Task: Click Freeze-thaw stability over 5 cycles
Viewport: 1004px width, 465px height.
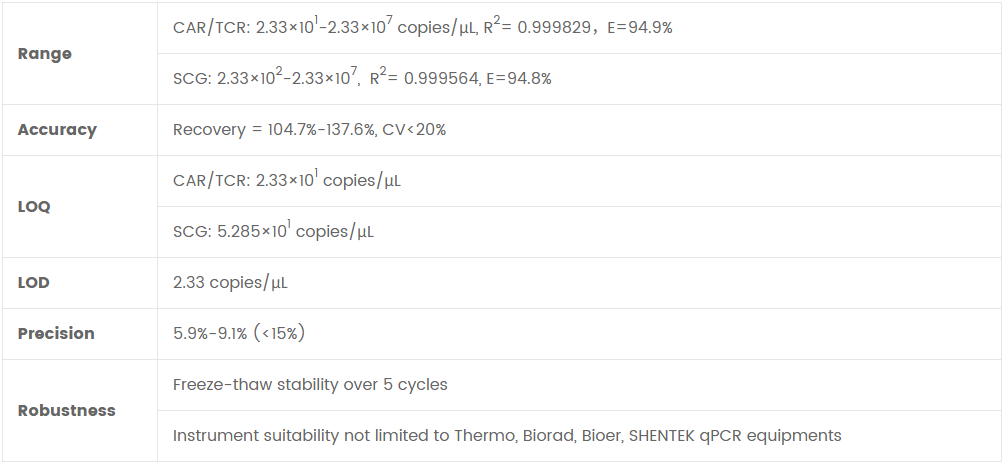Action: point(310,385)
